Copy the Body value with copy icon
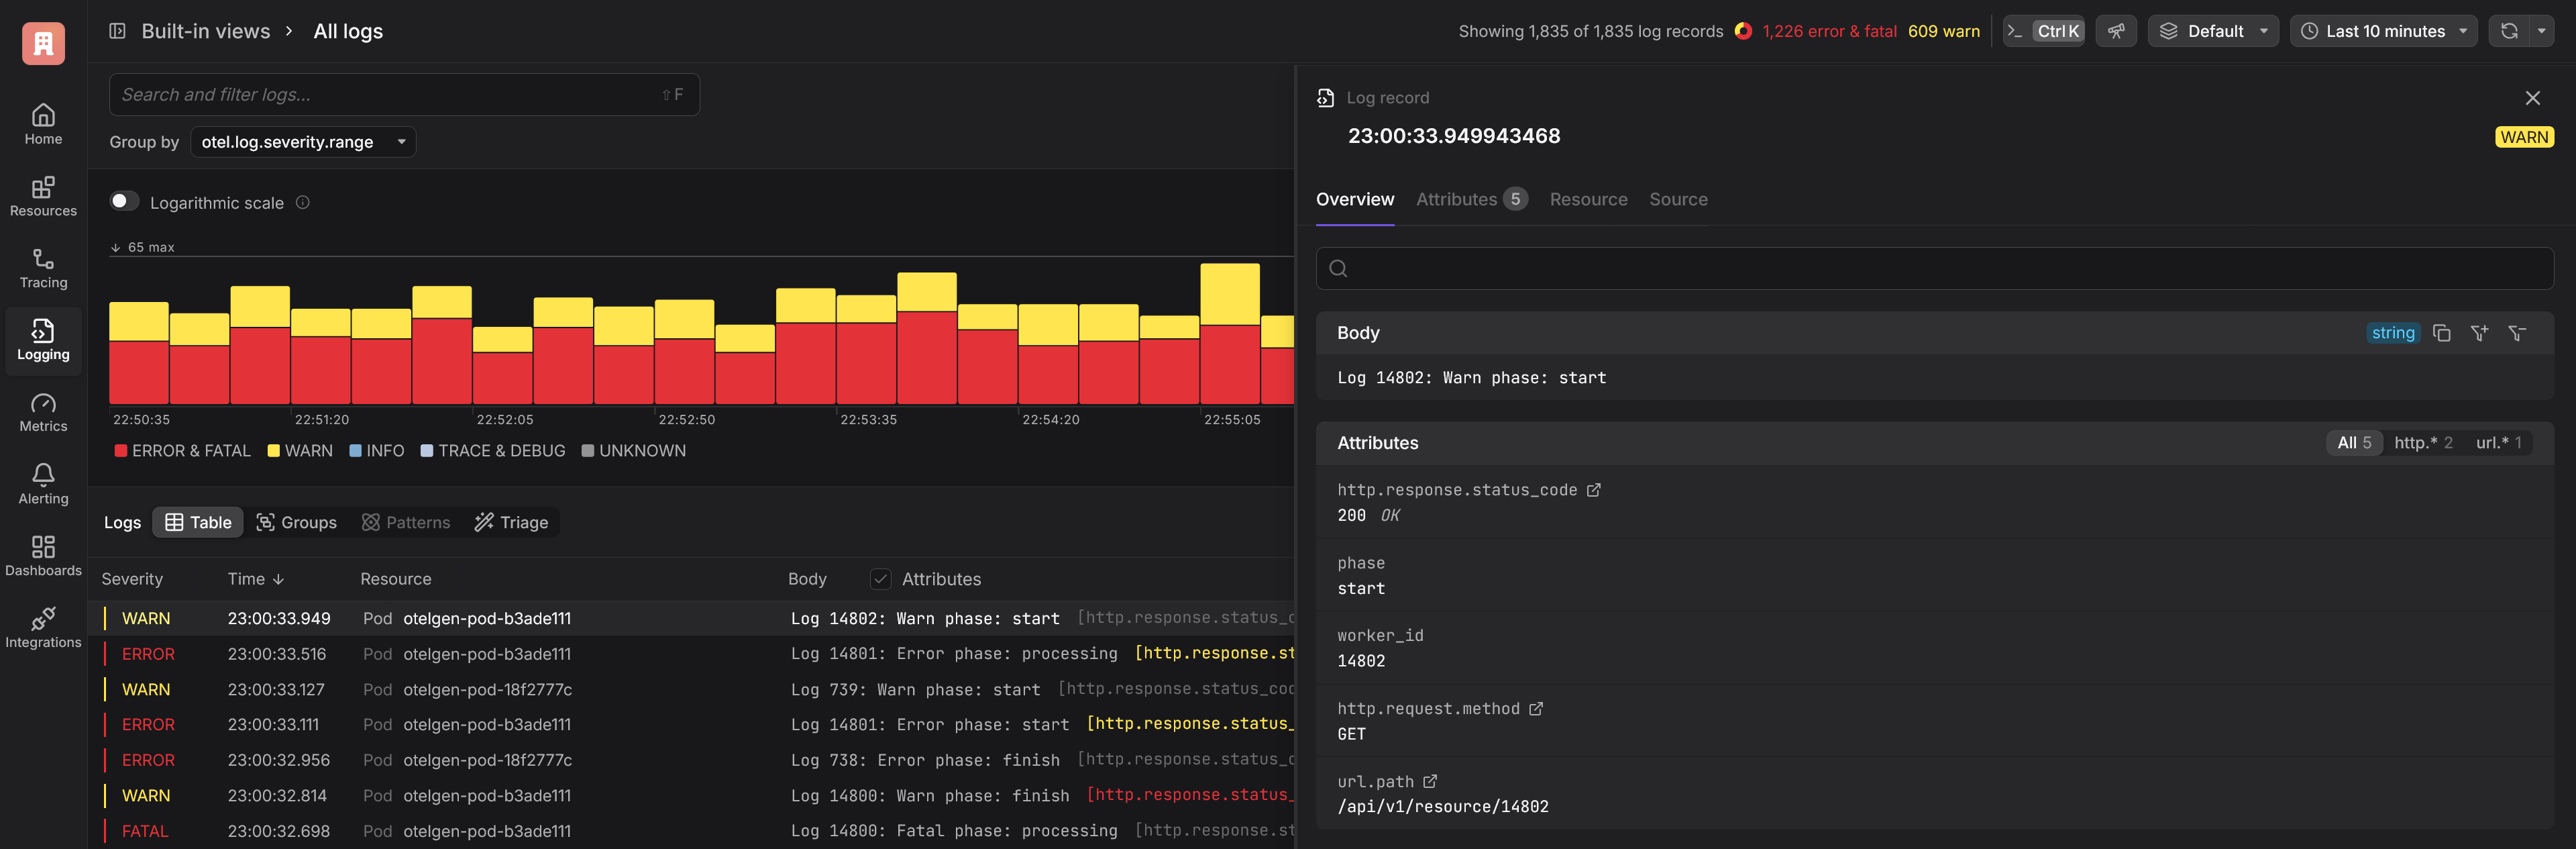 point(2441,333)
